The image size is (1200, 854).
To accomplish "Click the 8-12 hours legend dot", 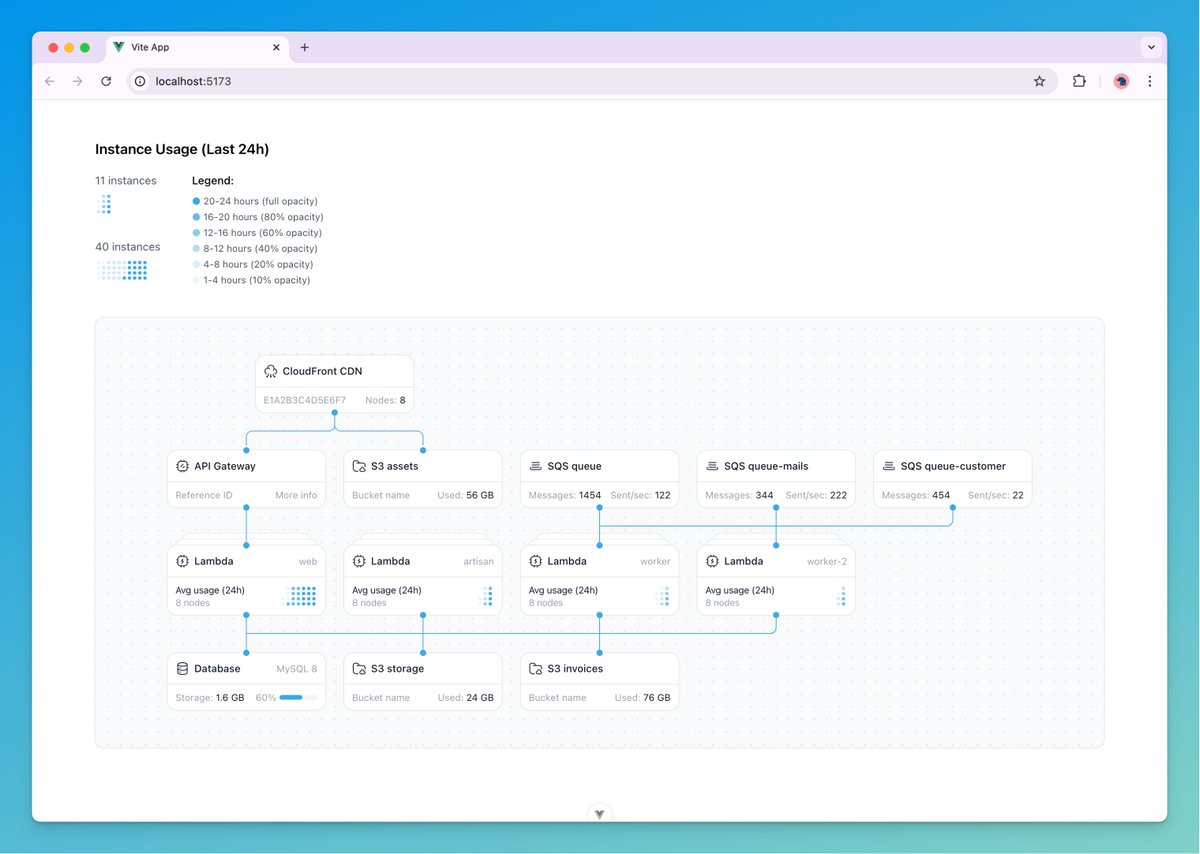I will click(196, 248).
